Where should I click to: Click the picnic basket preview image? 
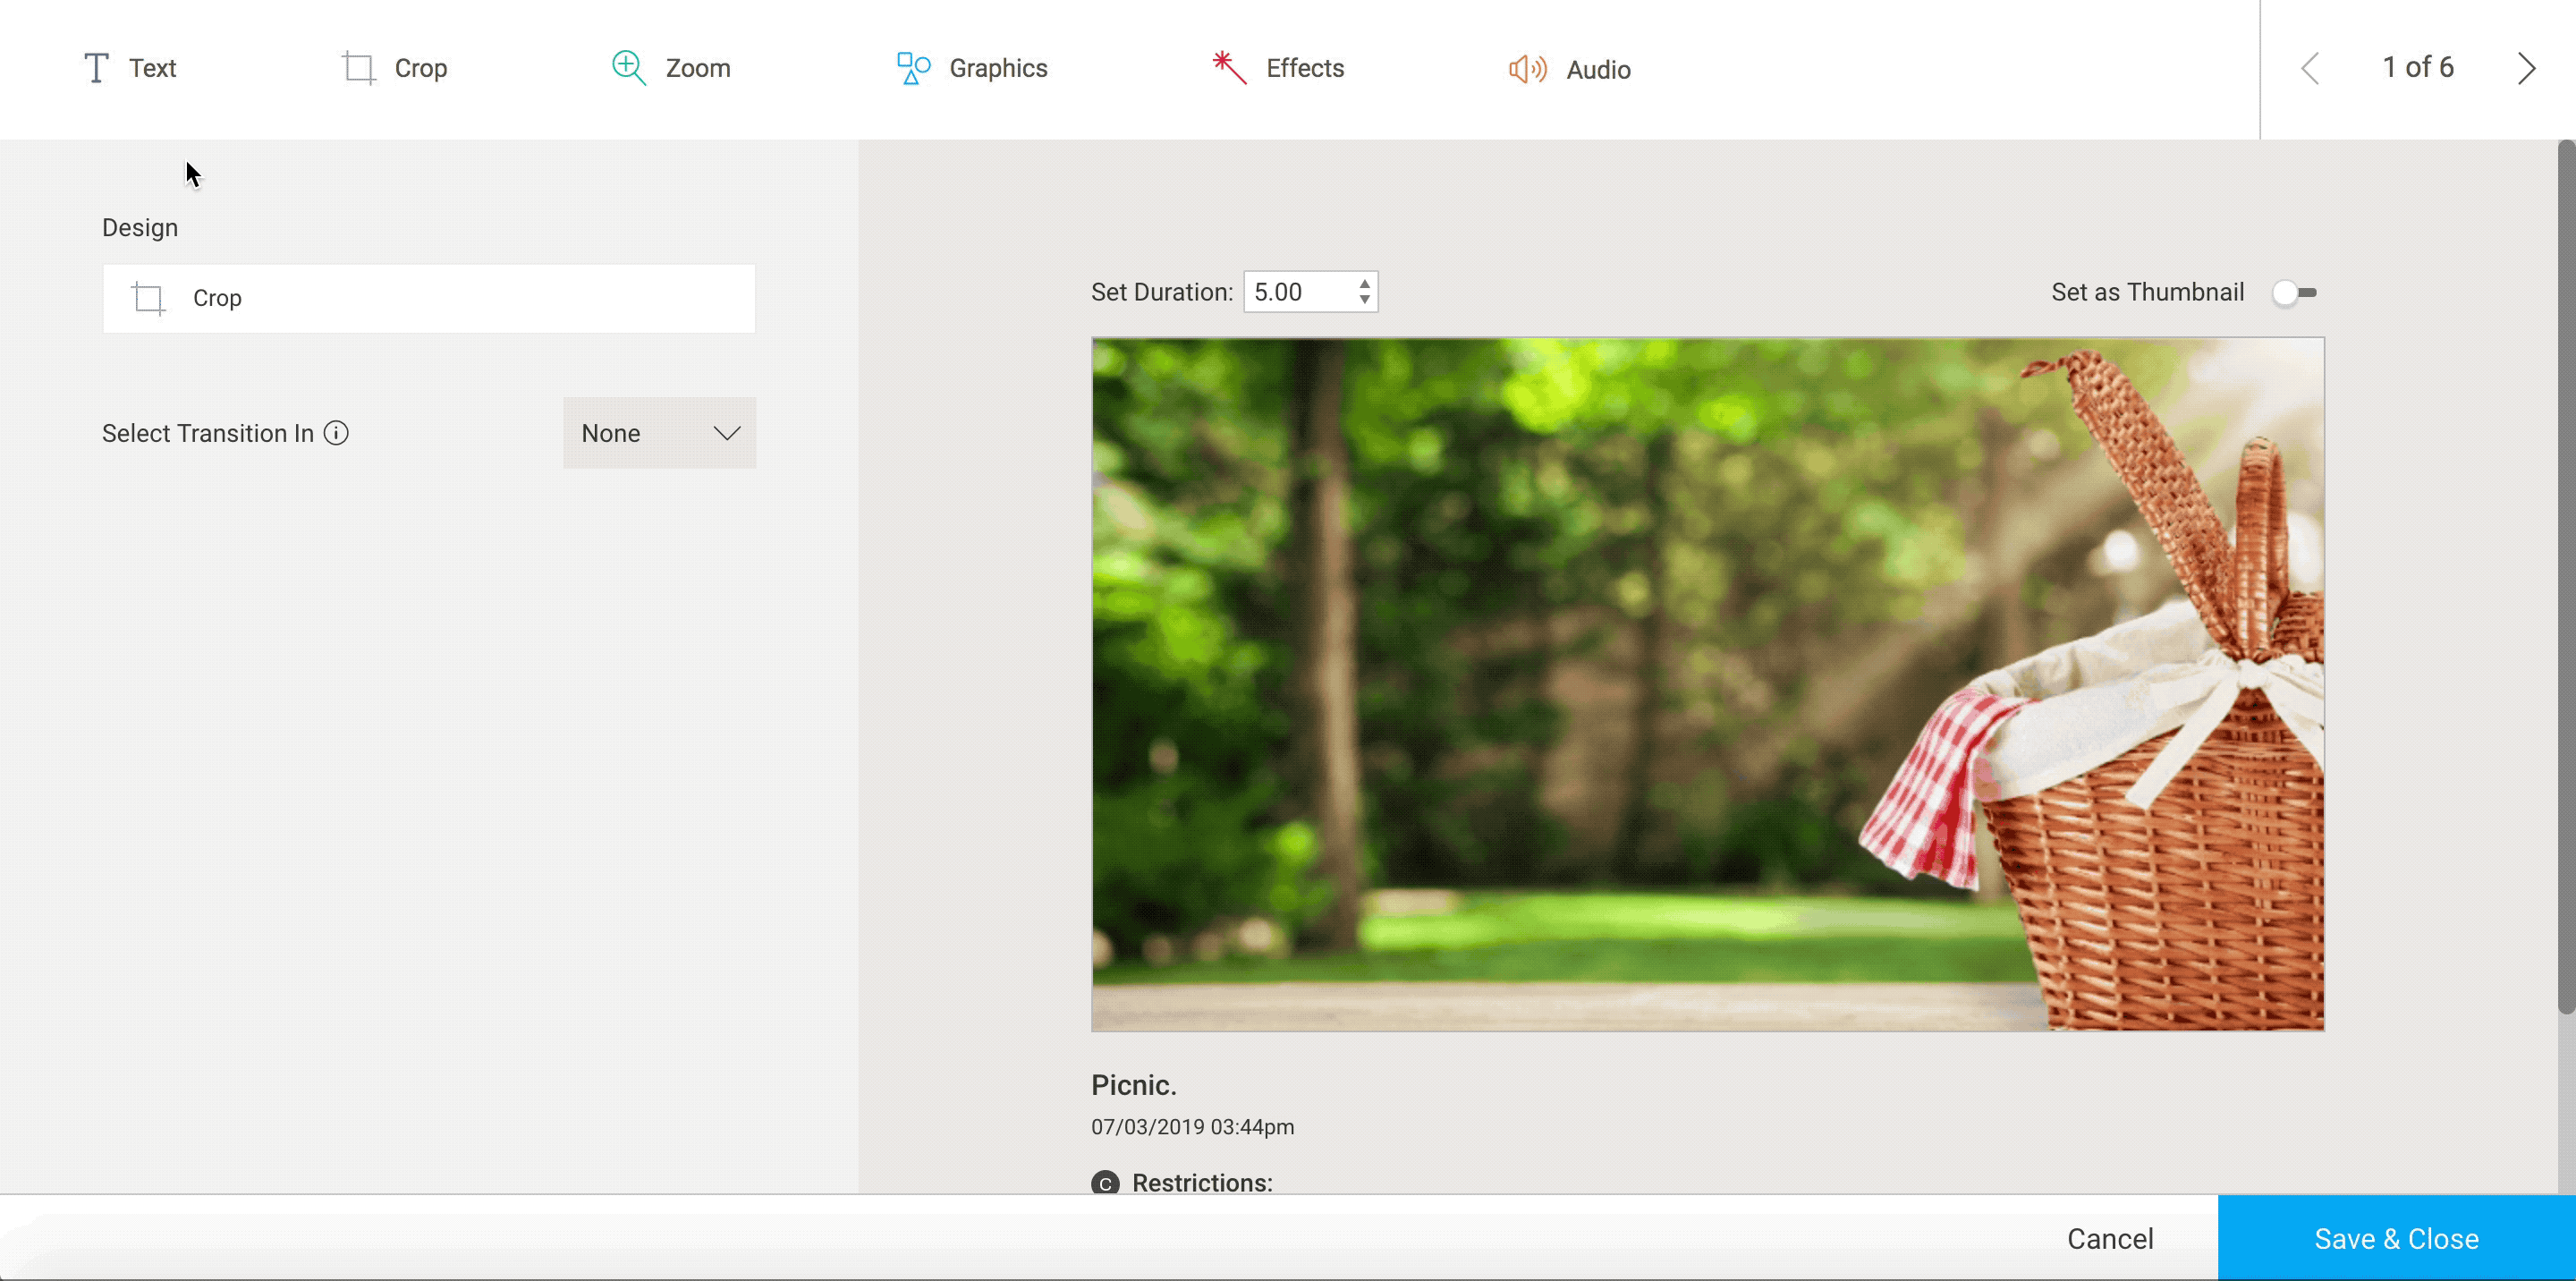point(1707,684)
